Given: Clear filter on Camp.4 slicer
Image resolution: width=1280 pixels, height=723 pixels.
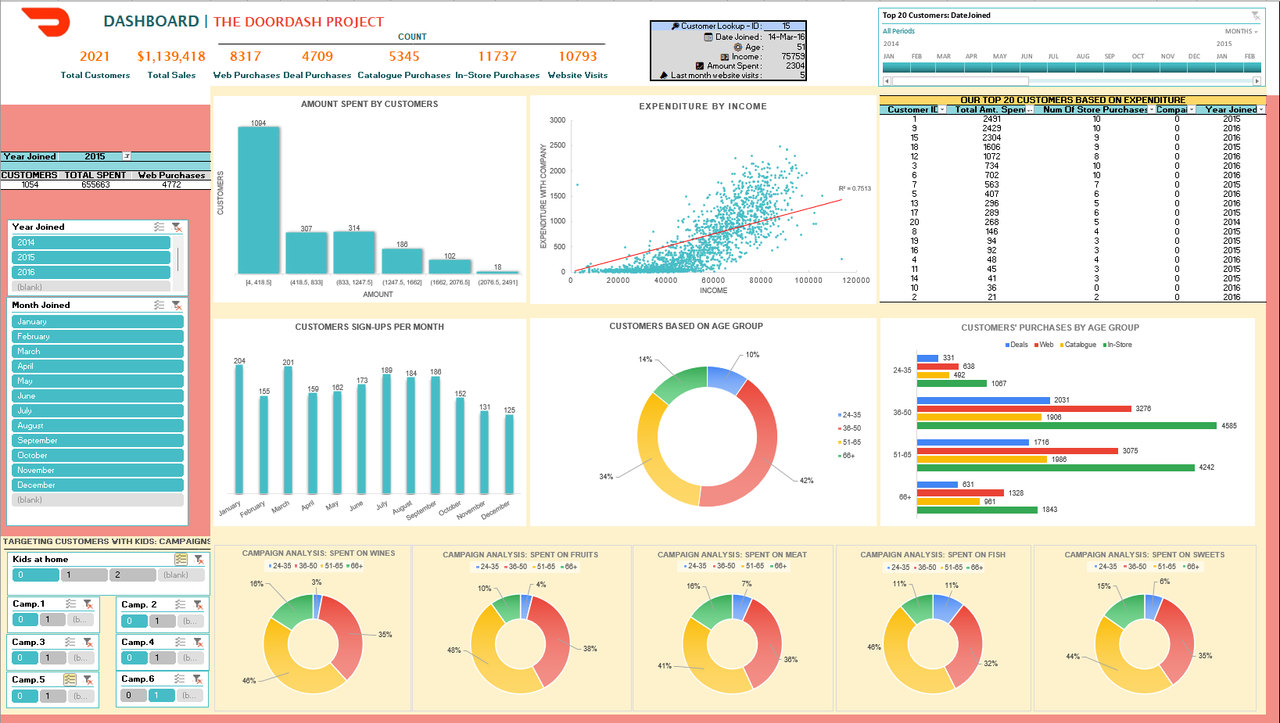Looking at the screenshot, I should click(199, 642).
